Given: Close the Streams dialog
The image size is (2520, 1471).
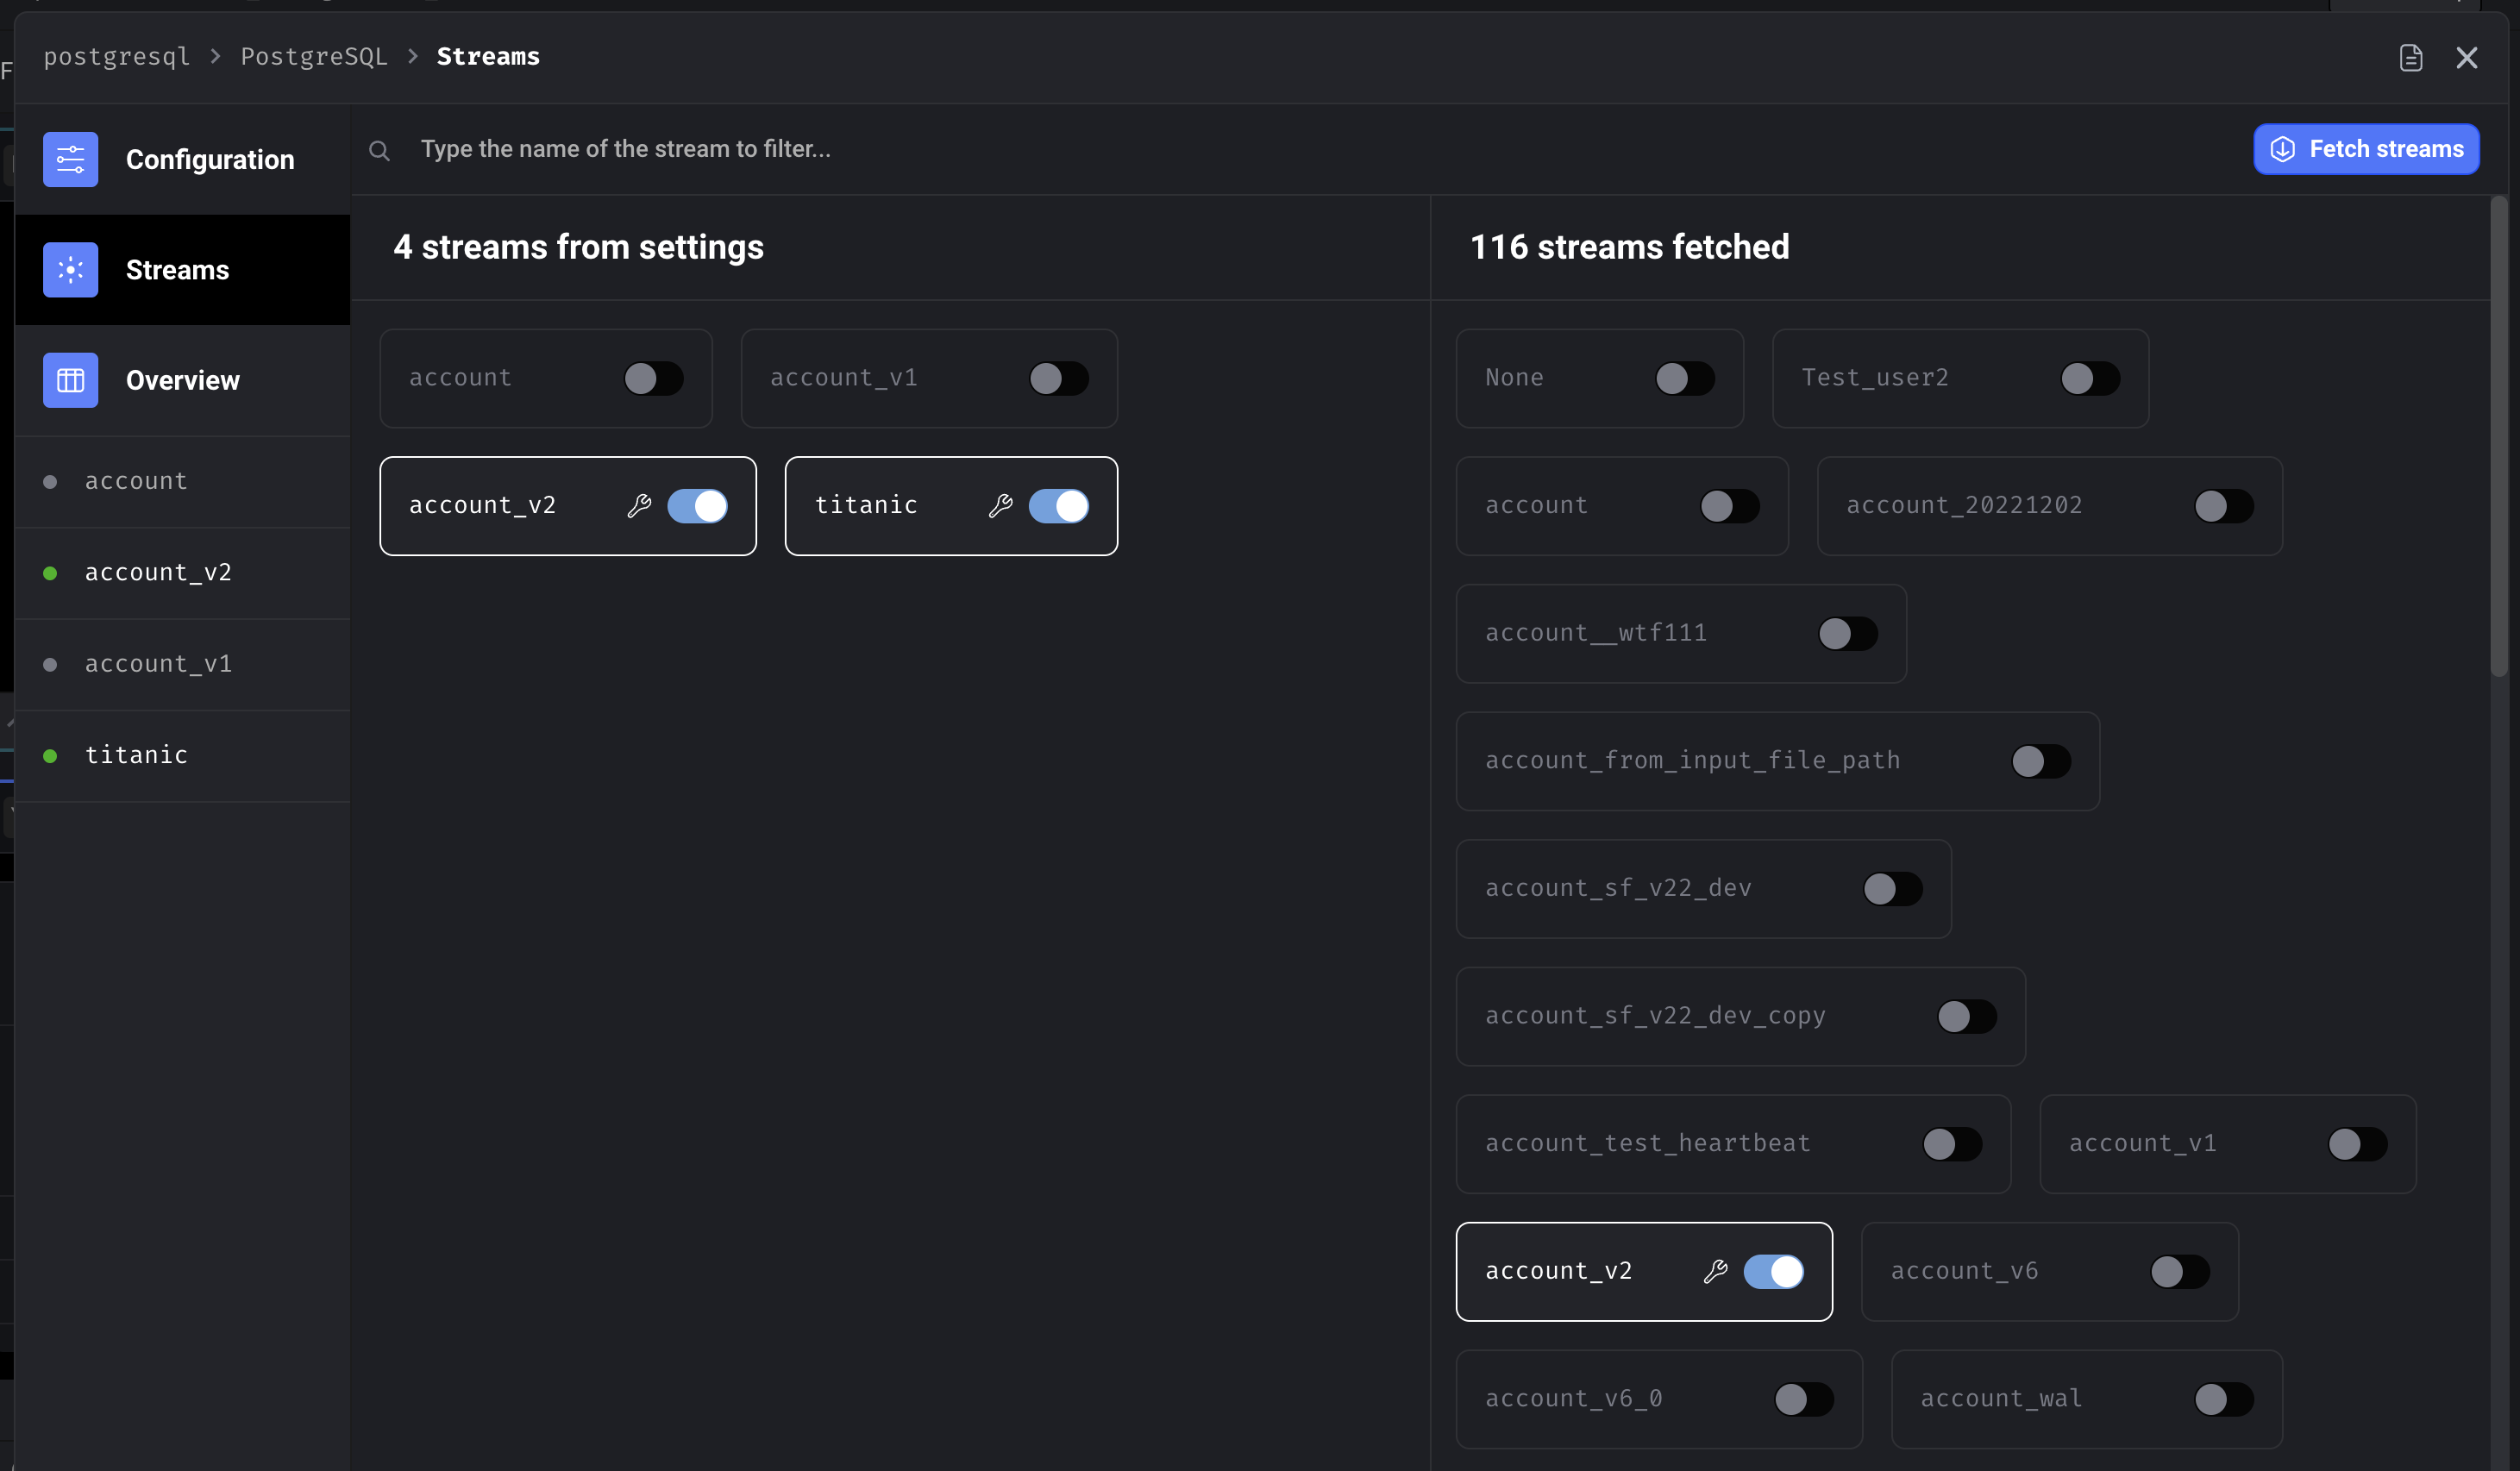Looking at the screenshot, I should pyautogui.click(x=2467, y=58).
